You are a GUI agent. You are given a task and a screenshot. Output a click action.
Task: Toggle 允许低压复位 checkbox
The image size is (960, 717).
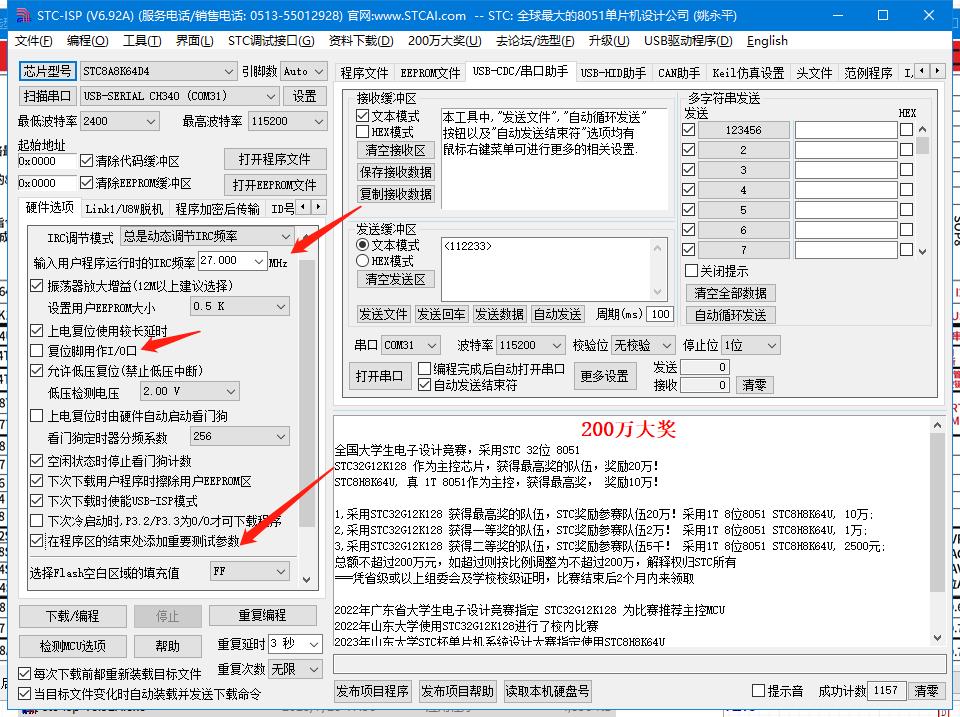tap(37, 371)
